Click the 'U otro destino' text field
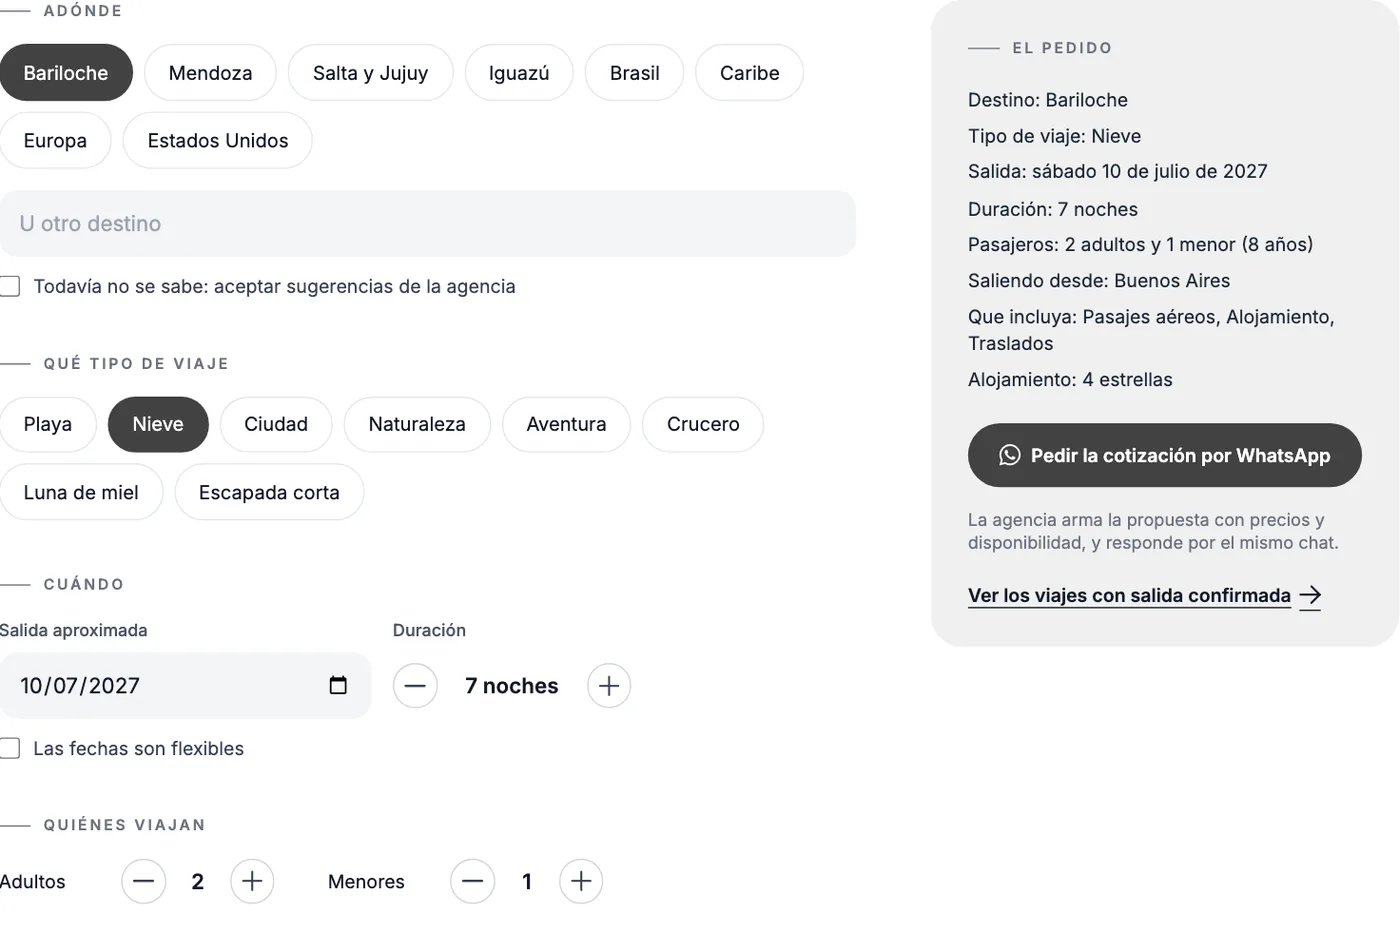The image size is (1400, 933). [428, 224]
